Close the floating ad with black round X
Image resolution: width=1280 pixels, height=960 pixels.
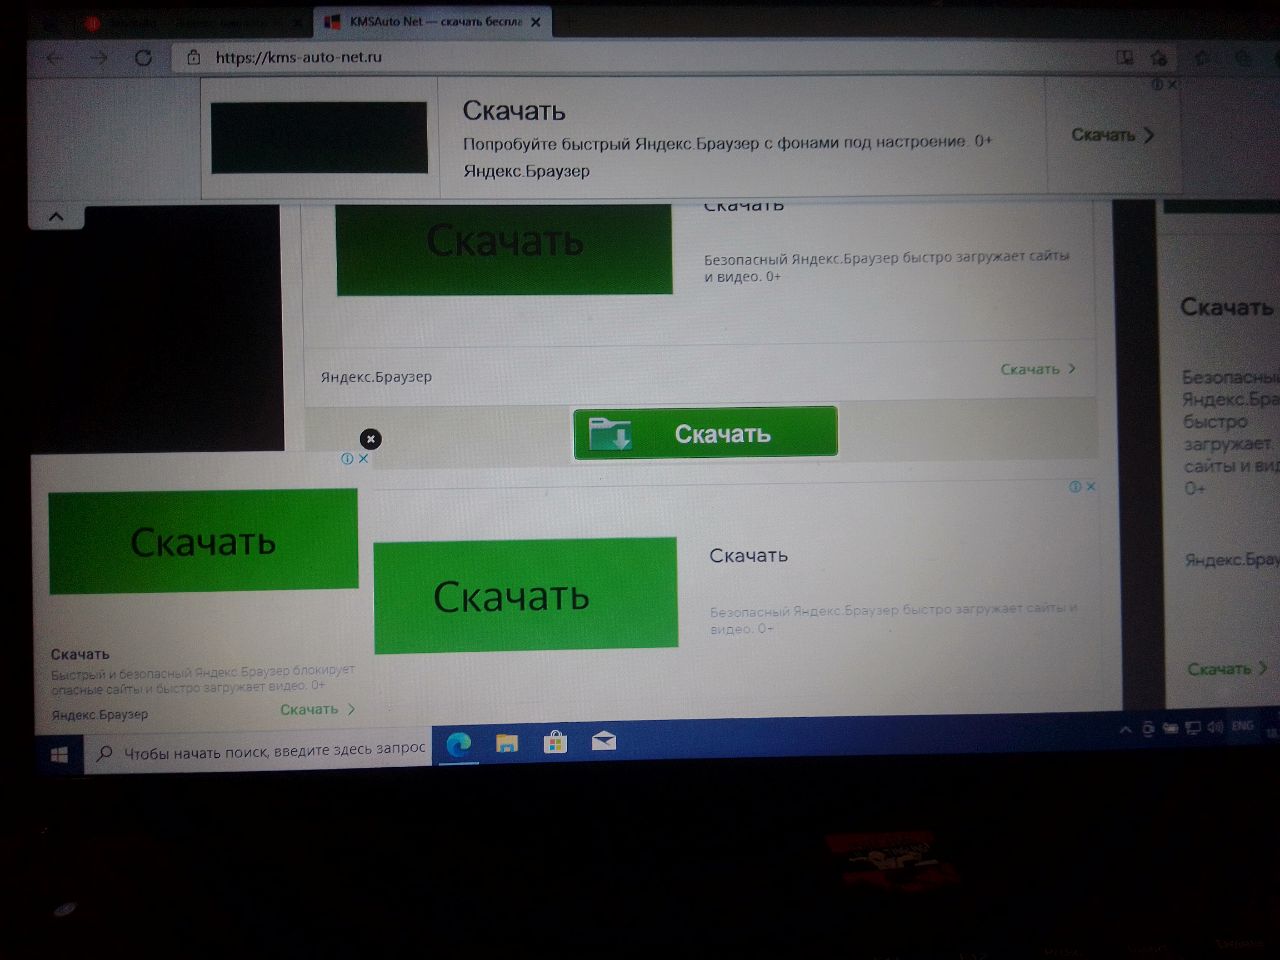tap(370, 439)
